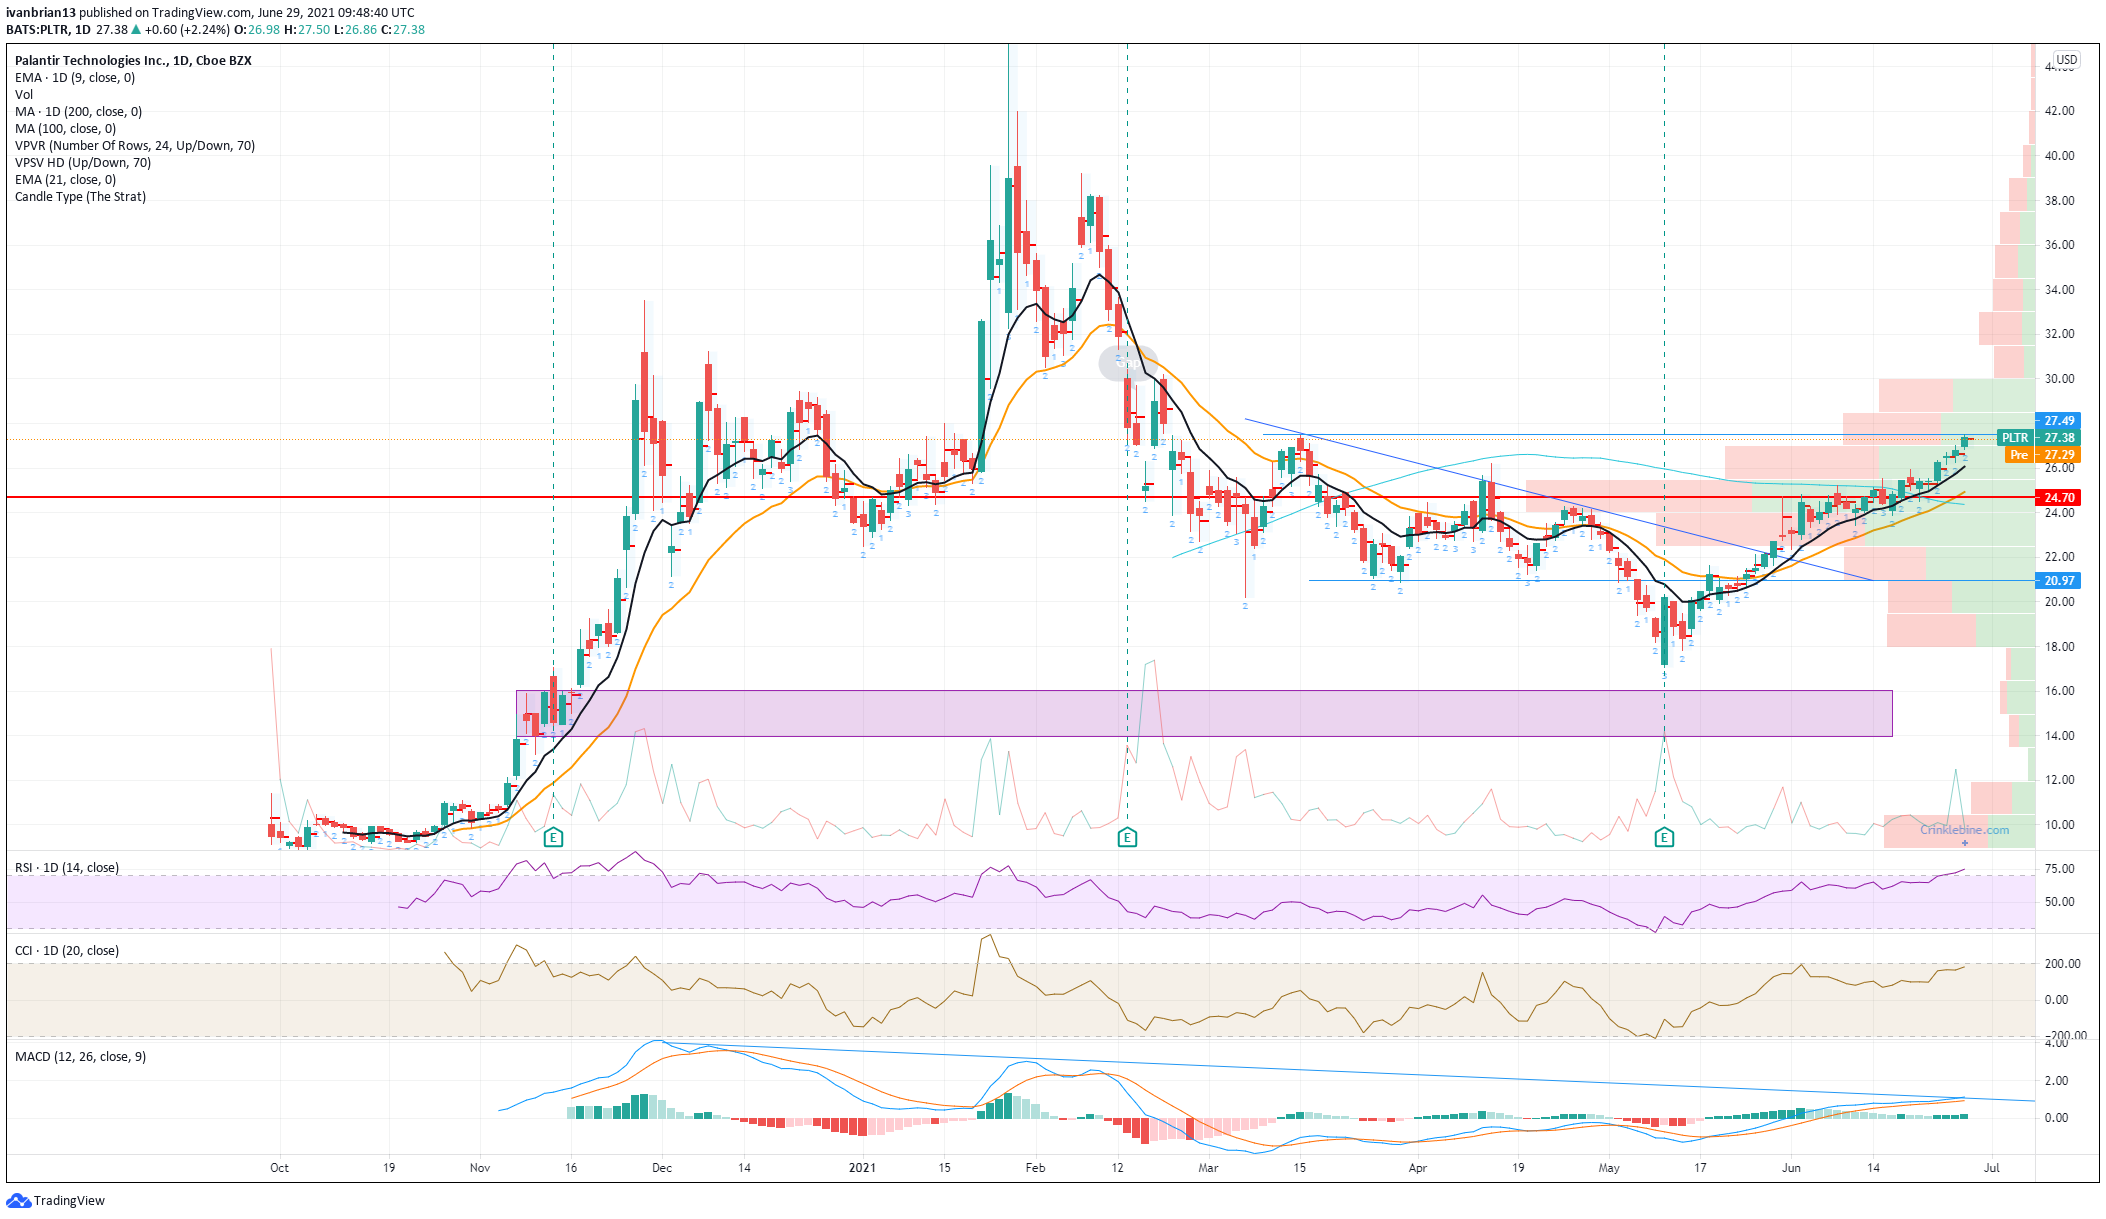Click the May label on time axis
The height and width of the screenshot is (1219, 2106).
[1609, 1167]
